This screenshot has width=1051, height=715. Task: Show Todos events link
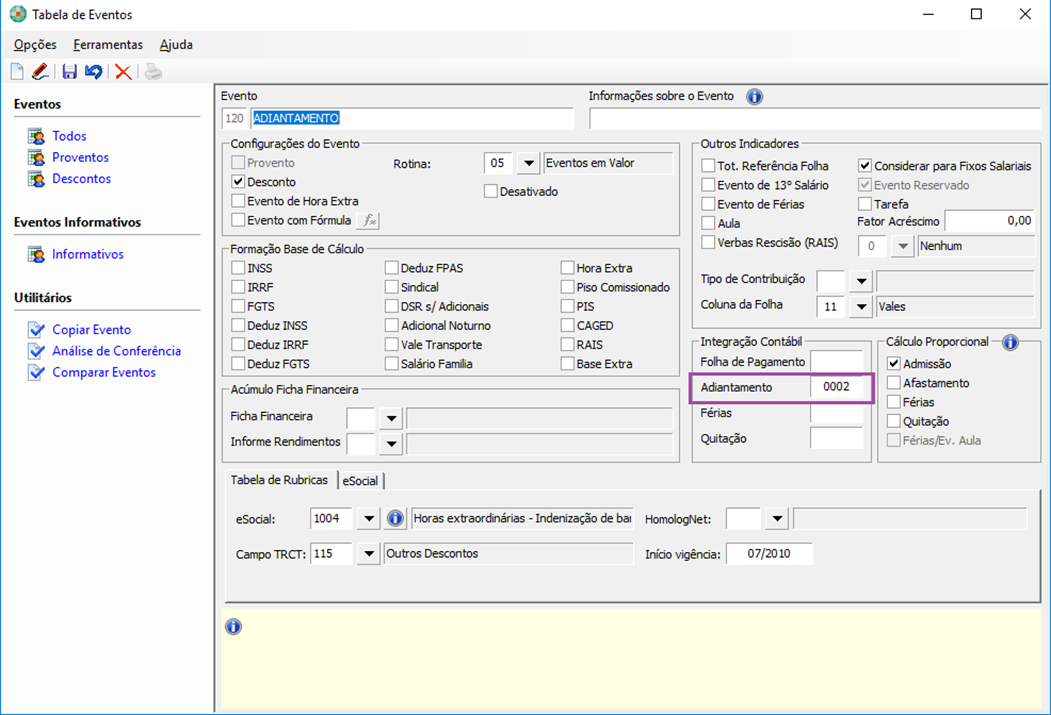coord(70,136)
